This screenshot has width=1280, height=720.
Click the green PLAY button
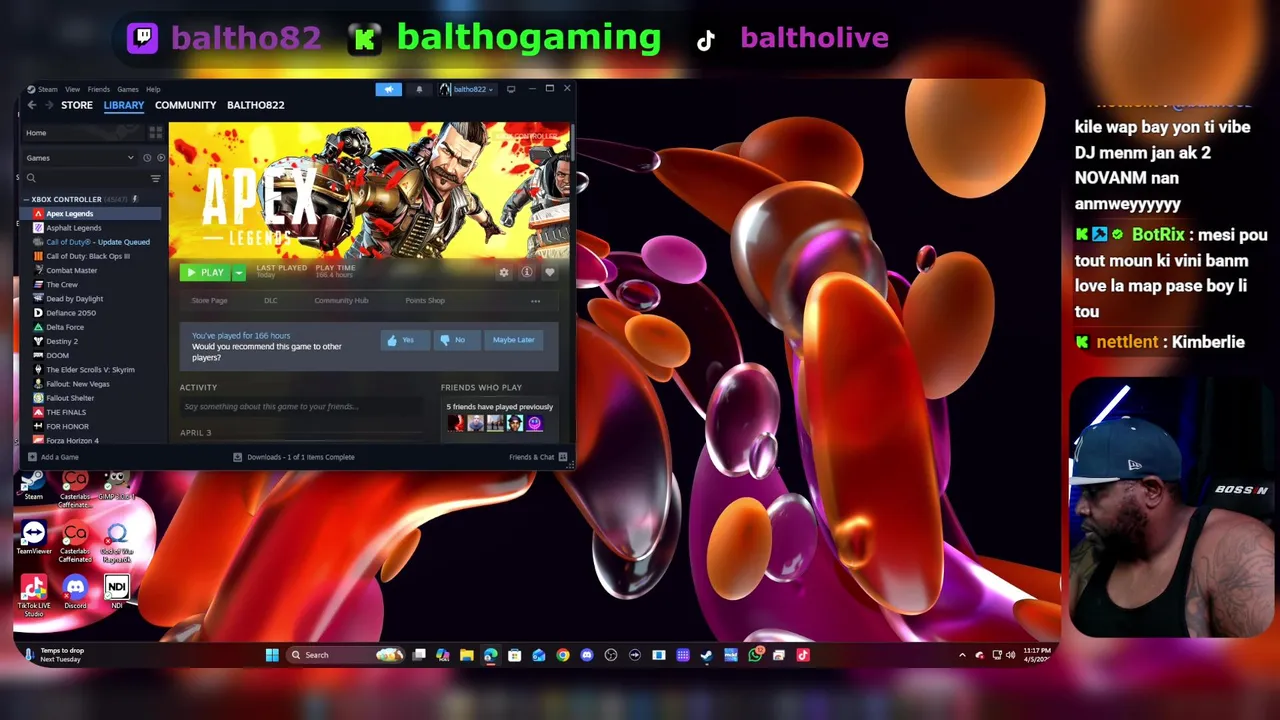click(x=206, y=272)
